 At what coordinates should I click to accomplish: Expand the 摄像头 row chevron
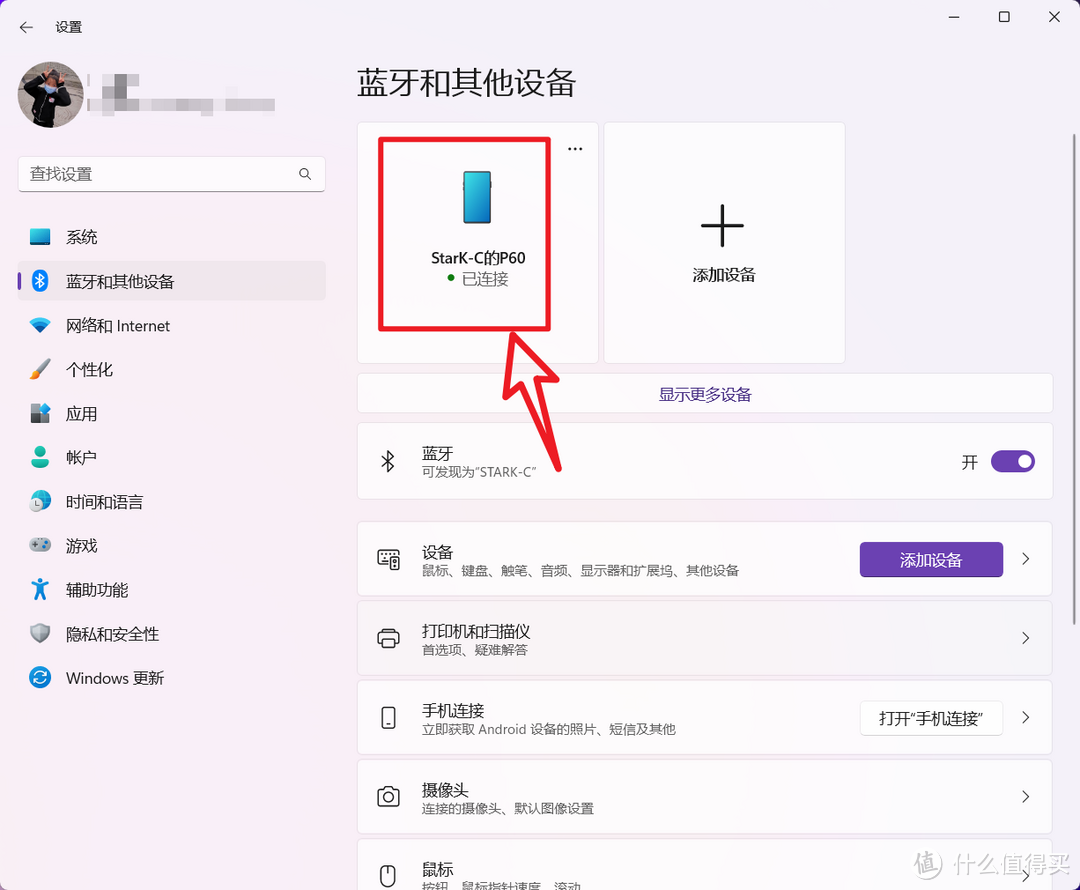[x=1026, y=796]
